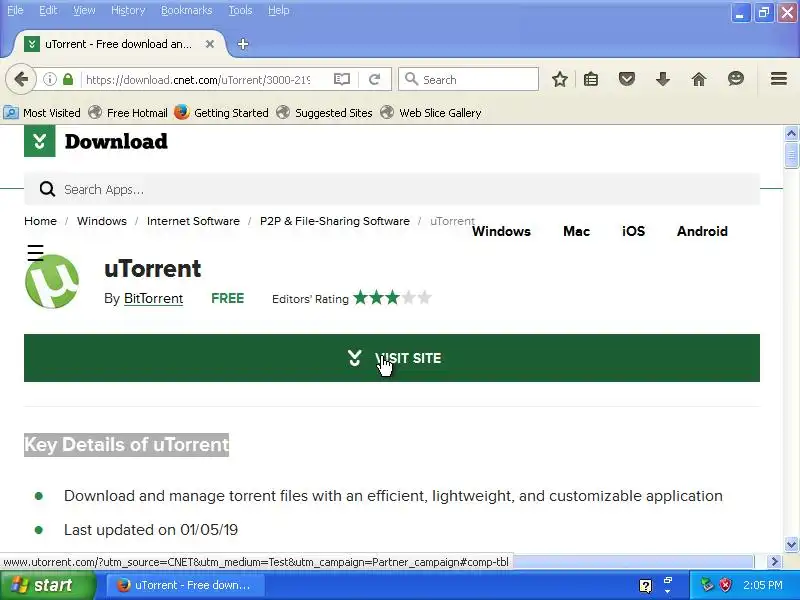The height and width of the screenshot is (600, 800).
Task: Switch to the Mac platform tab
Action: (x=577, y=231)
